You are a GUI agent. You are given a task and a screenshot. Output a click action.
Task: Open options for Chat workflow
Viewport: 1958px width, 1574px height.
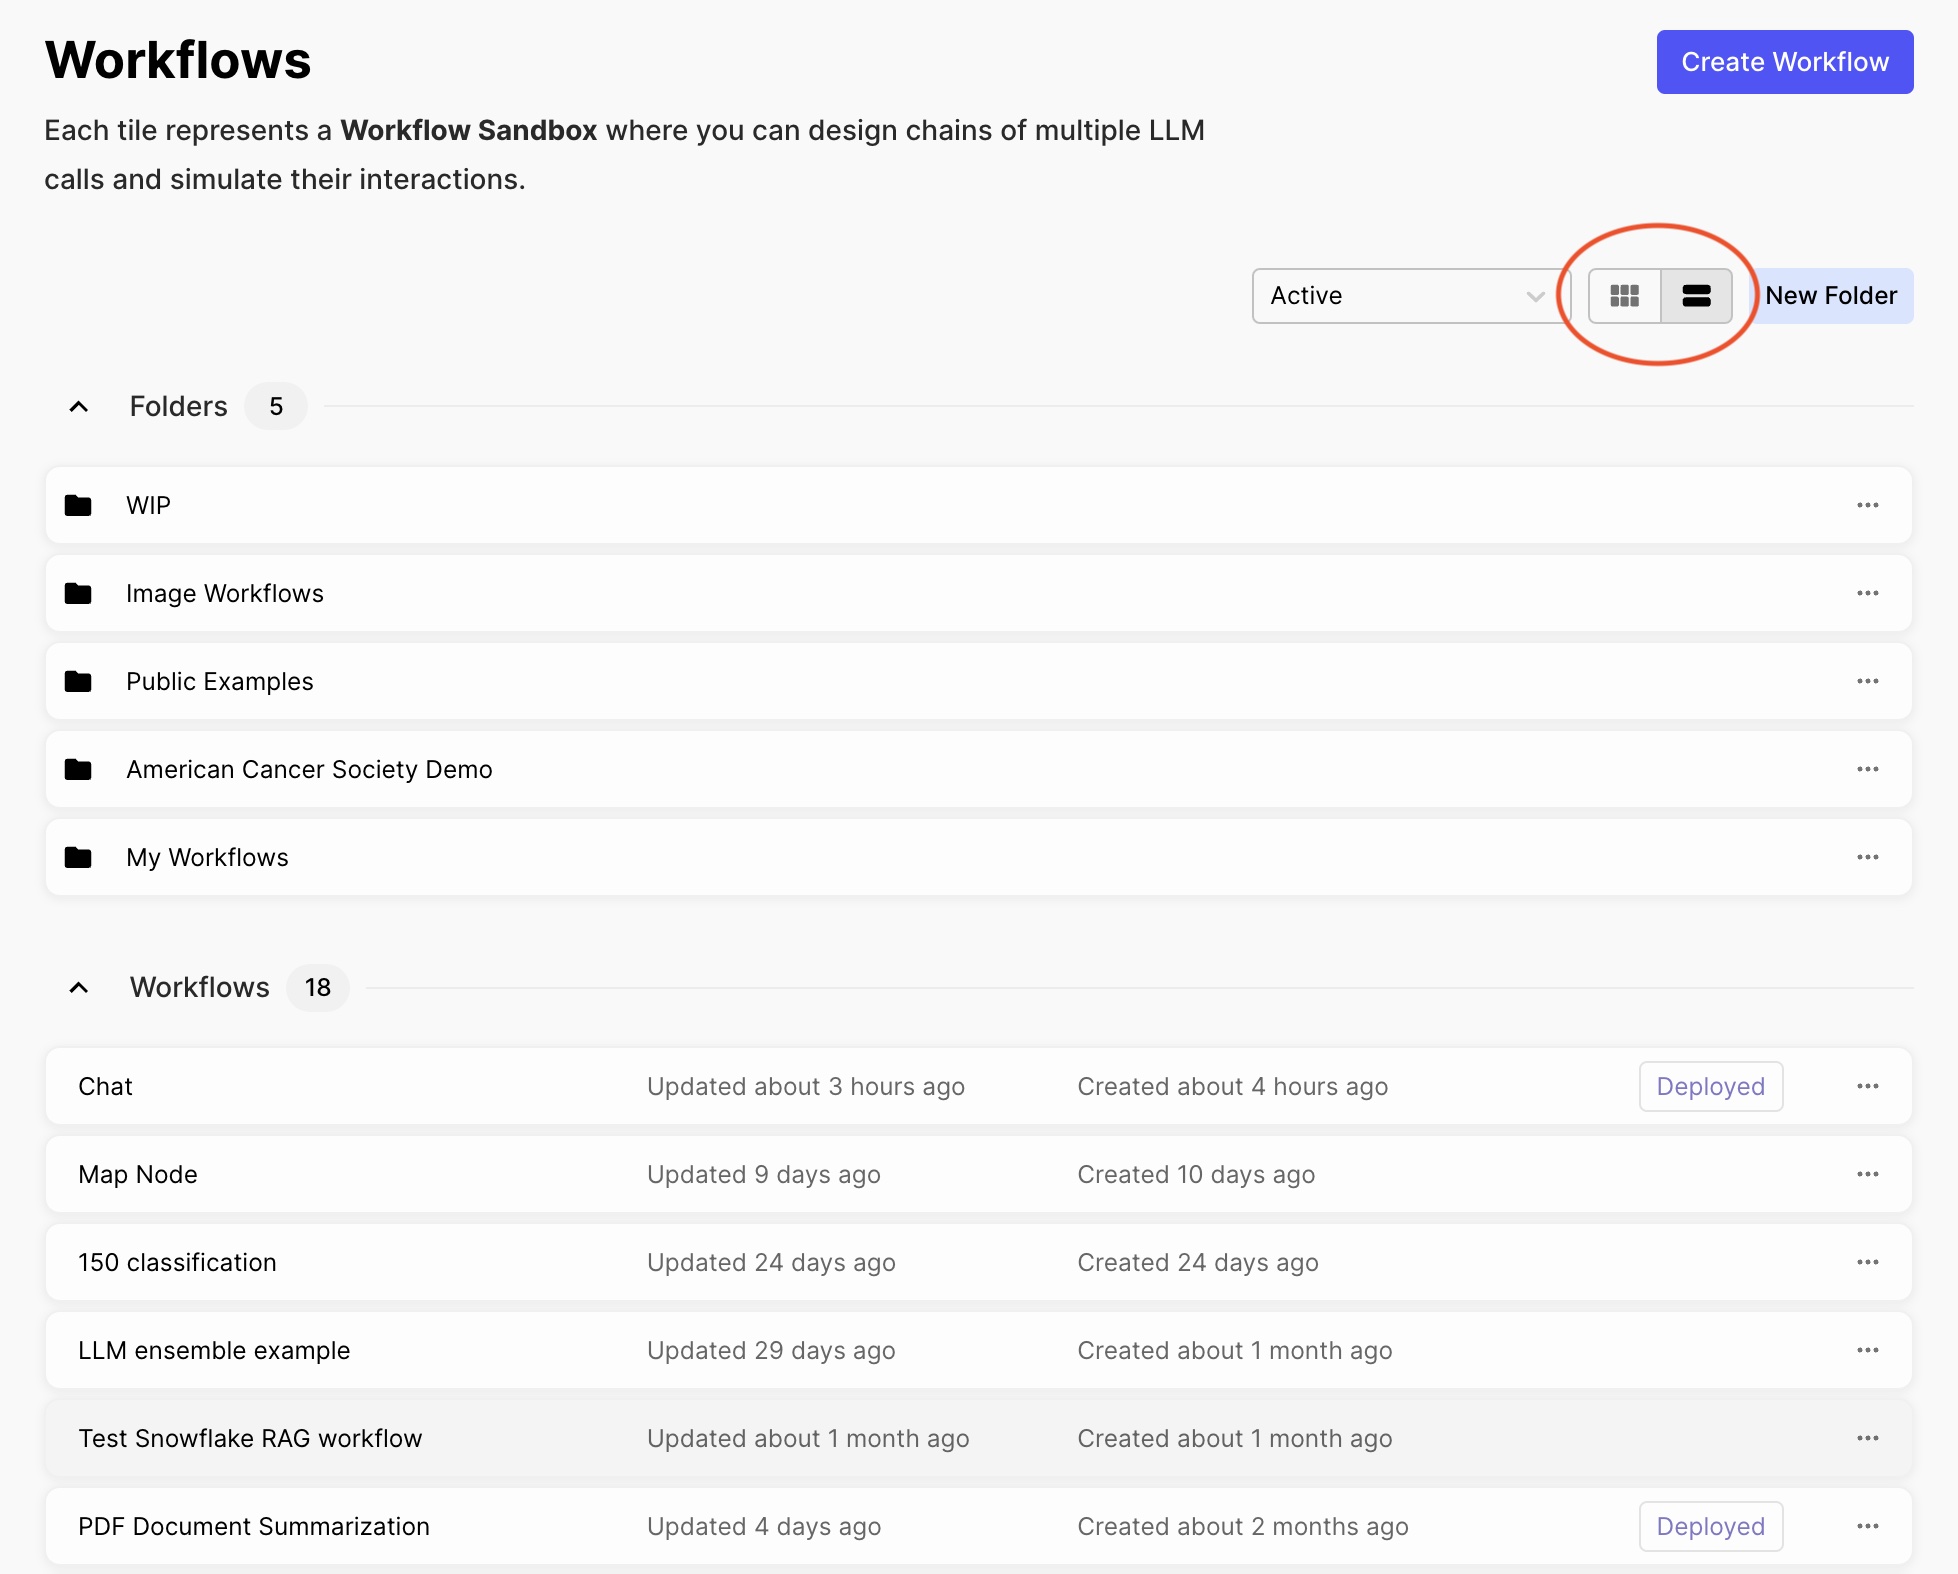point(1866,1086)
